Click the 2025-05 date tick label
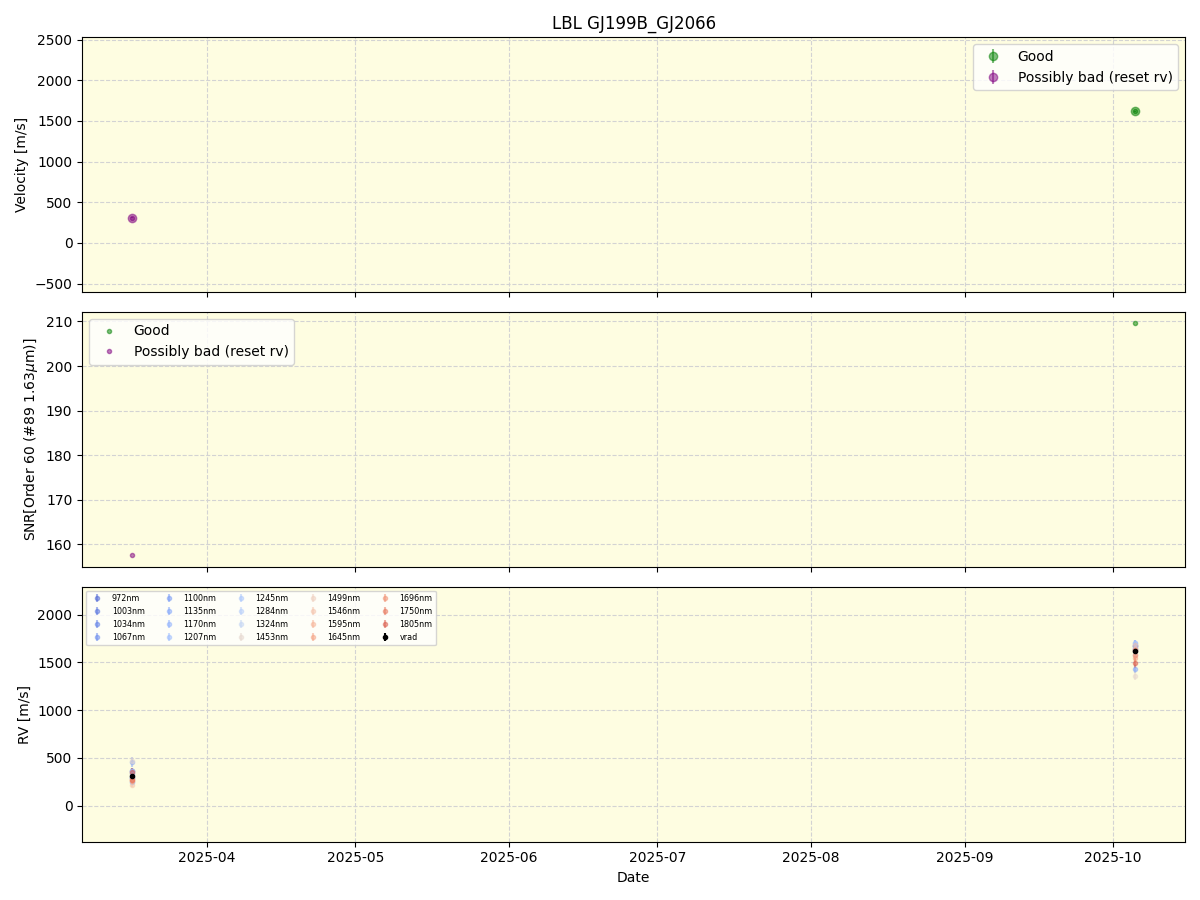 (355, 857)
